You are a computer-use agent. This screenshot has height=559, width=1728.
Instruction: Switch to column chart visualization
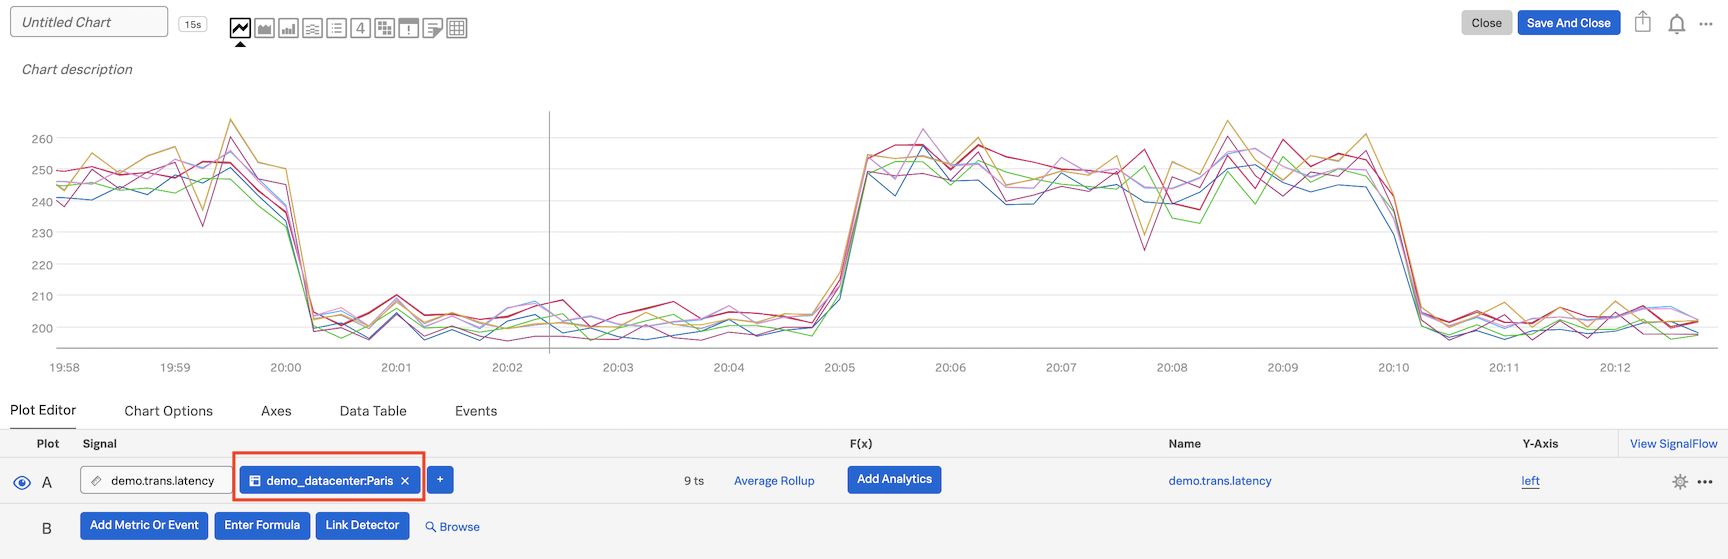288,28
